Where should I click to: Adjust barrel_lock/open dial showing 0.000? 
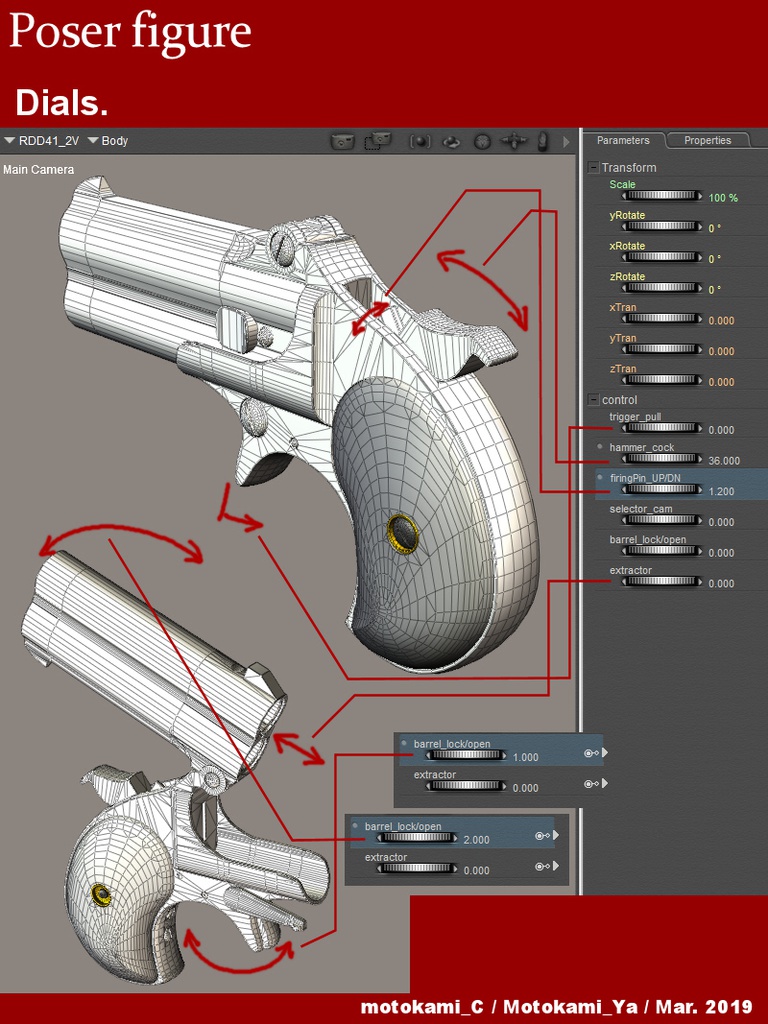coord(662,551)
